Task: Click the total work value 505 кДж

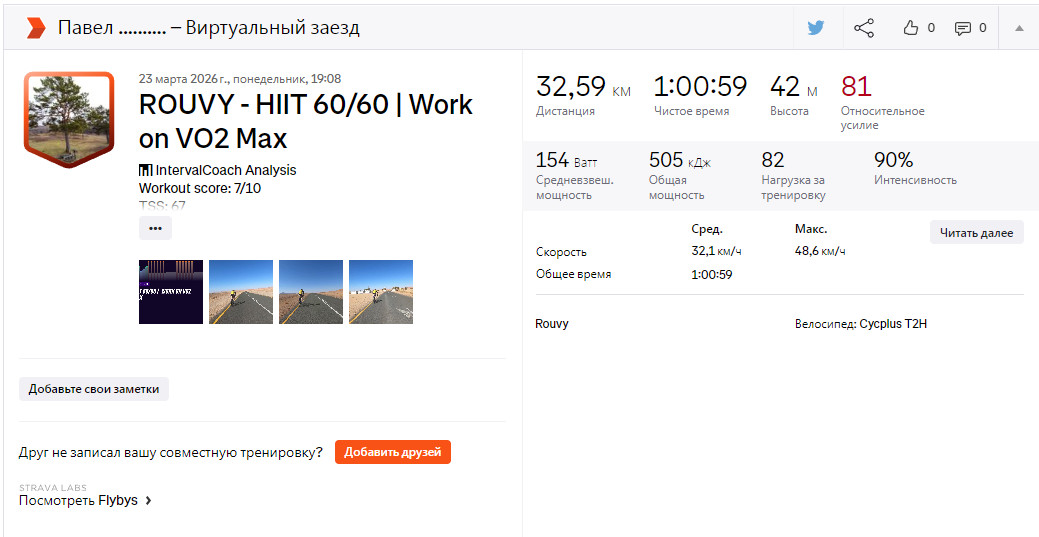Action: point(680,160)
